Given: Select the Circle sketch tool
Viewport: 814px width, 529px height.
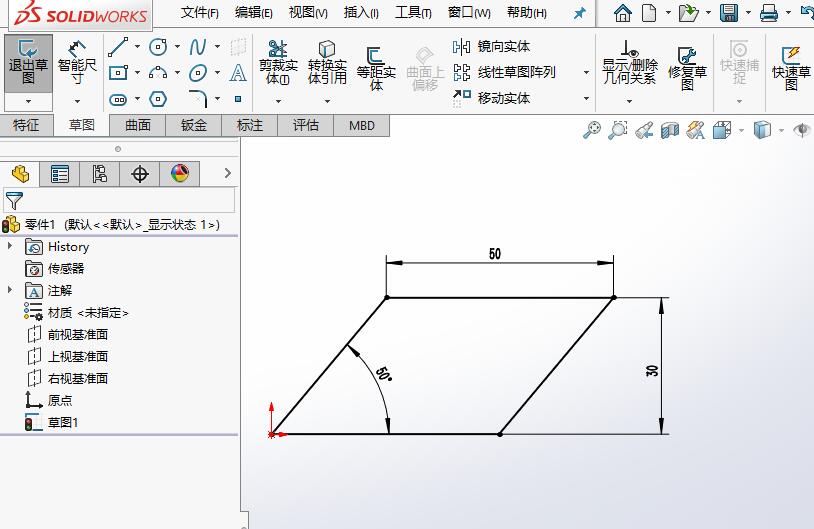Looking at the screenshot, I should pos(158,47).
